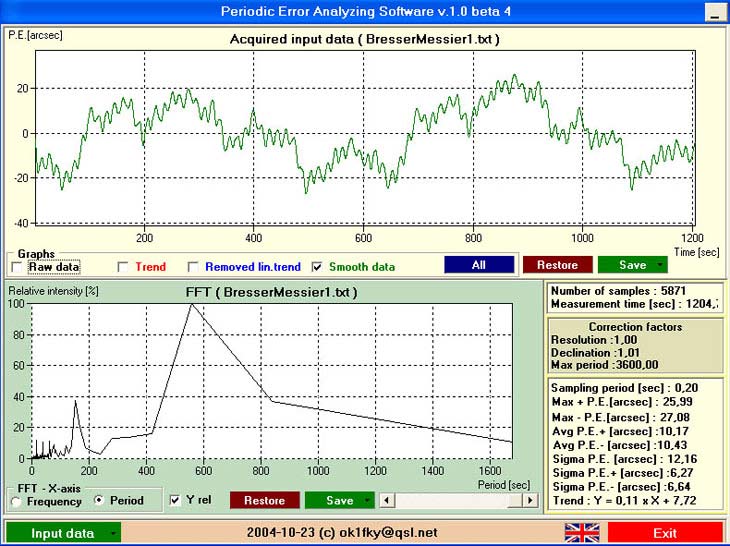Click the FFT horizontal scrollbar thumb
The image size is (730, 546).
(x=515, y=500)
